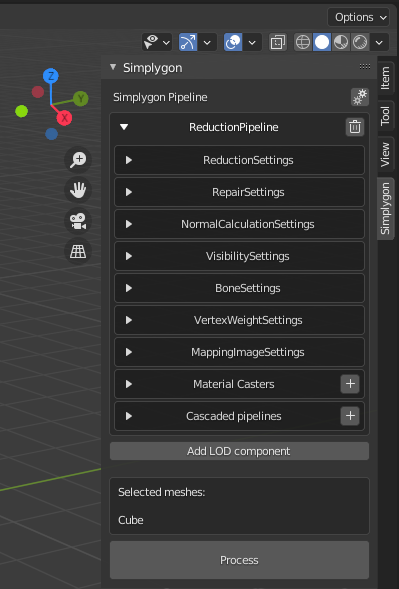
Task: Add a cascaded pipeline with plus
Action: coord(350,416)
